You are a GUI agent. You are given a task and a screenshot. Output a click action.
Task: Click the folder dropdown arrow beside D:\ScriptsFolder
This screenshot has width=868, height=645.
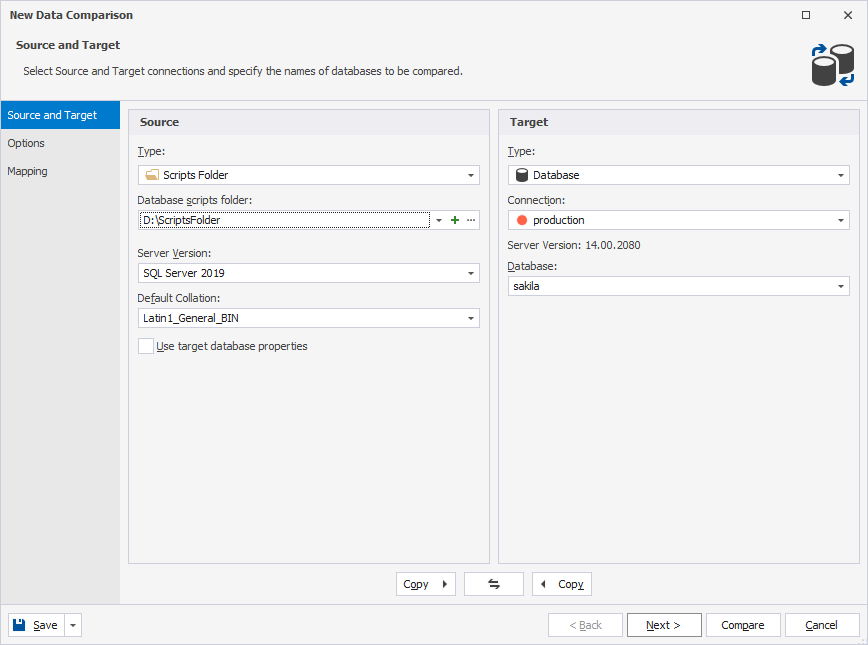click(437, 219)
